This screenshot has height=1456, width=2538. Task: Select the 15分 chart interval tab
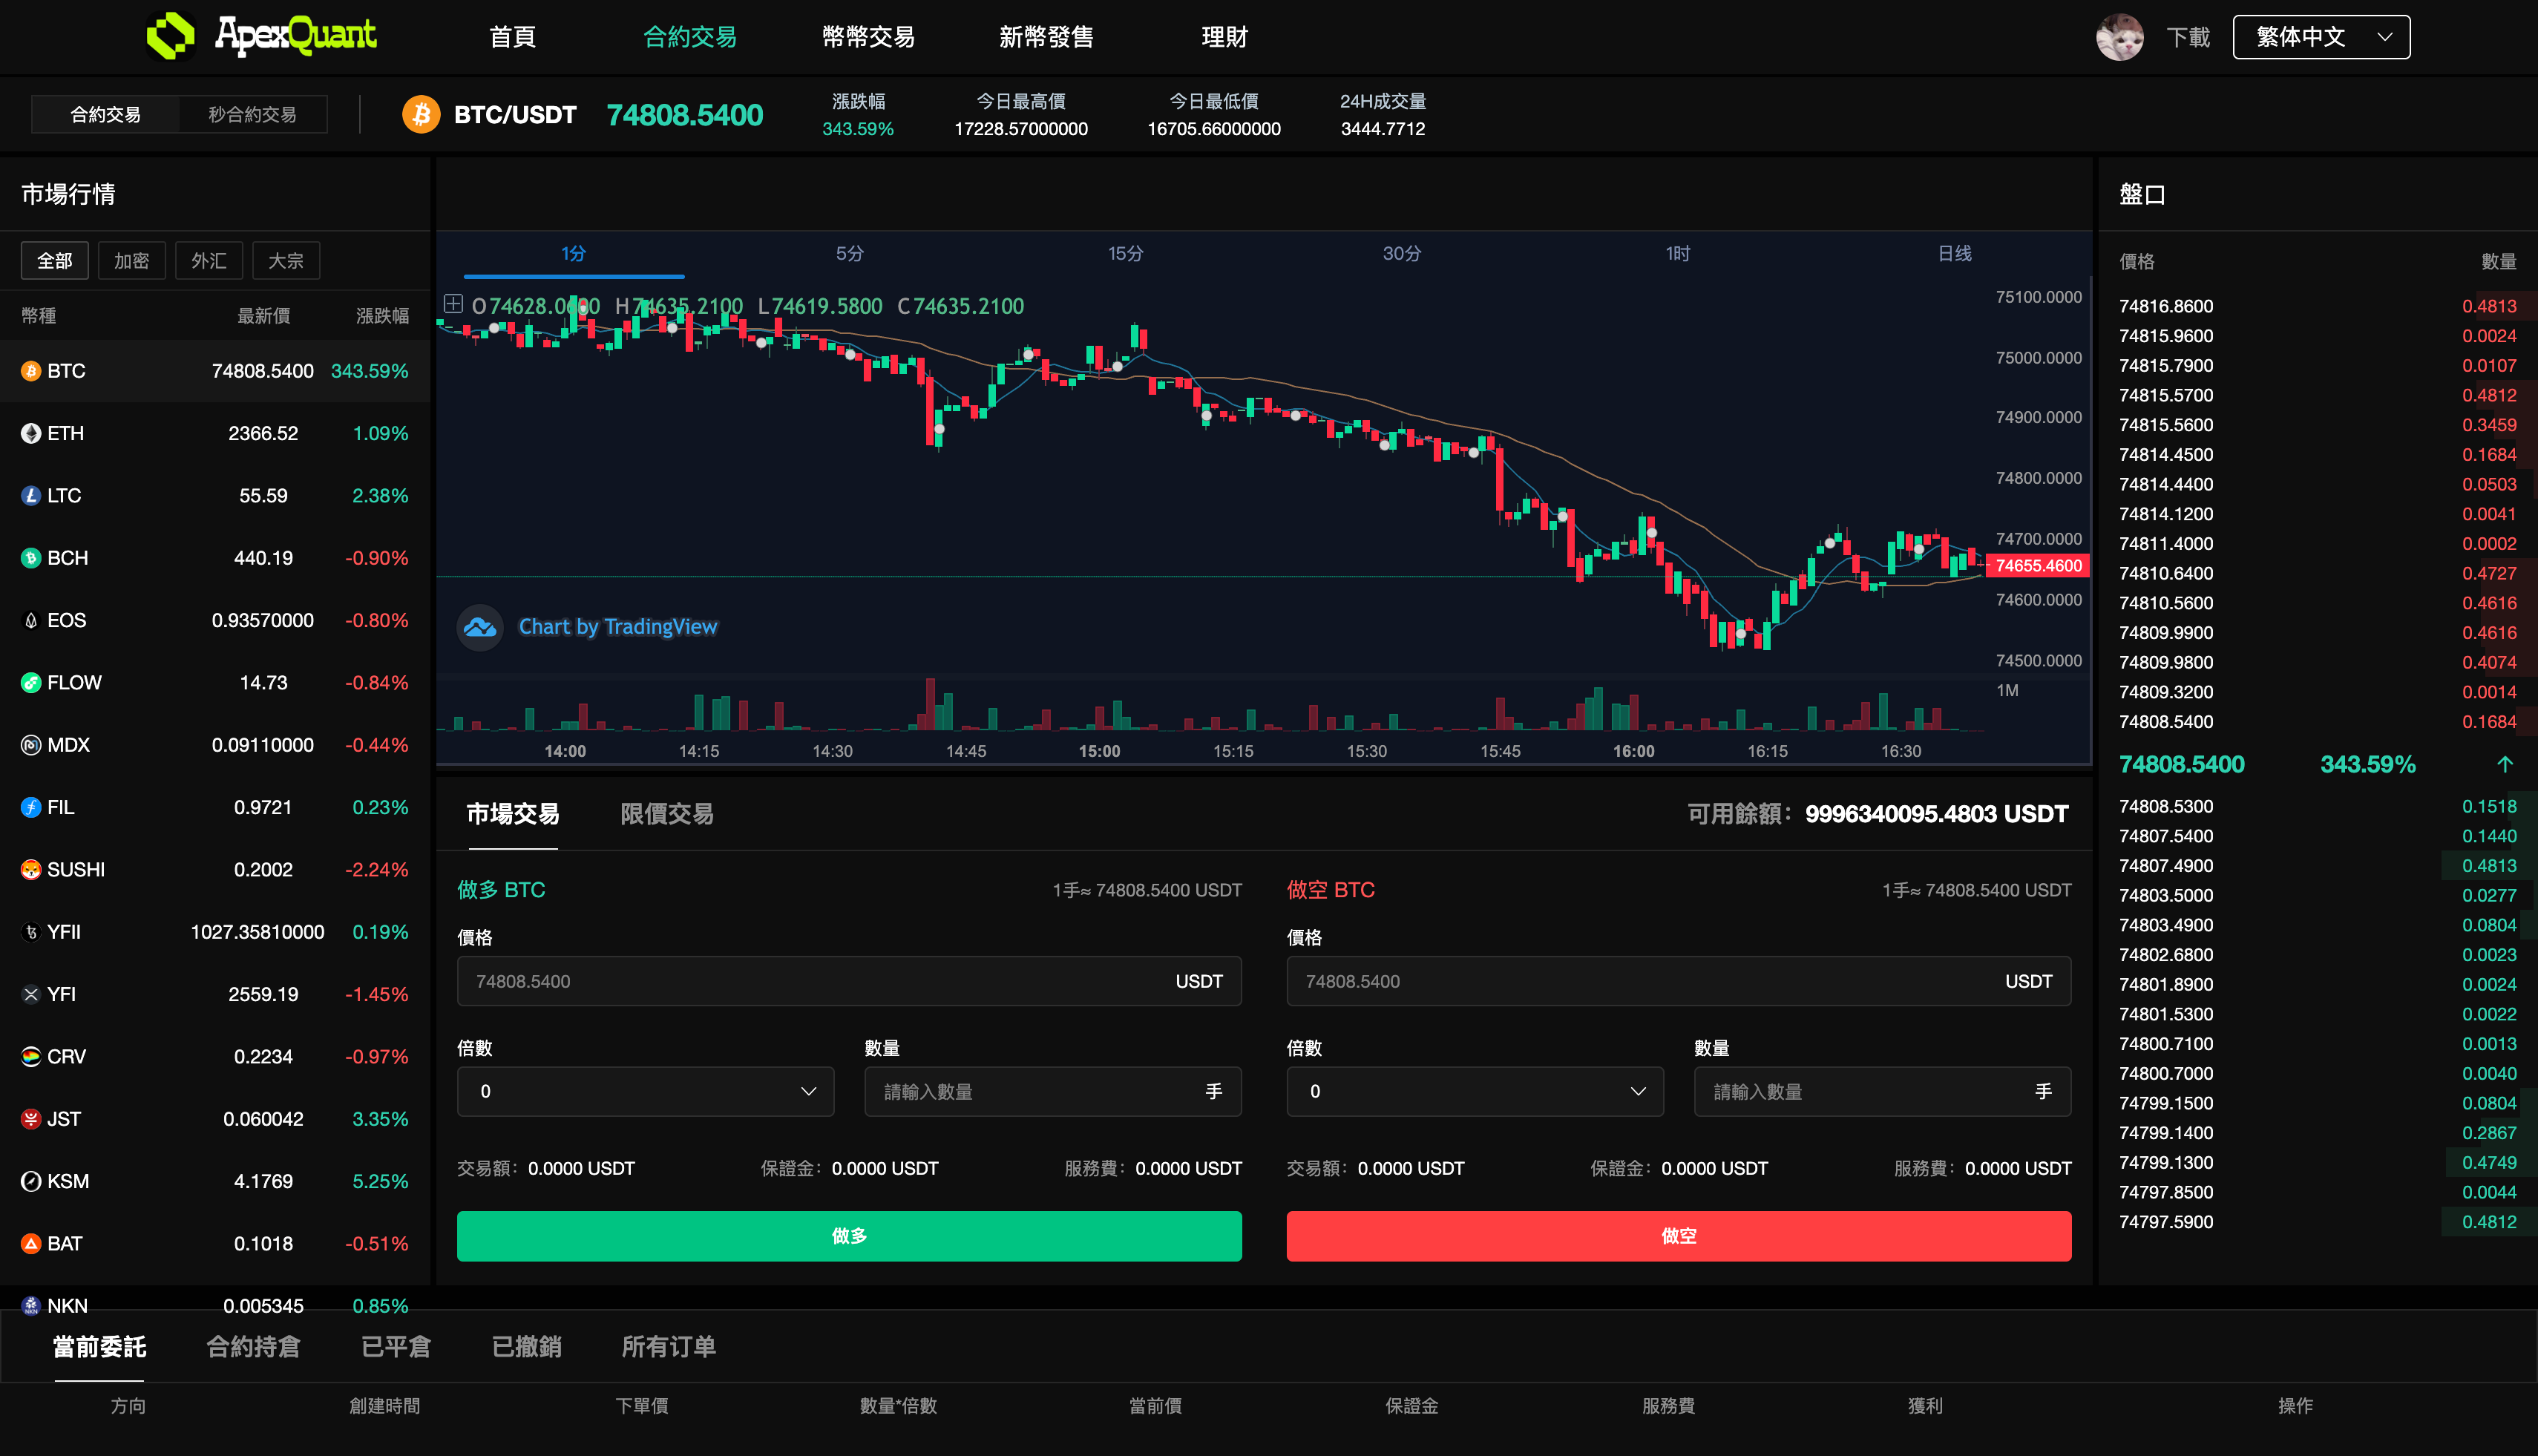[1125, 254]
